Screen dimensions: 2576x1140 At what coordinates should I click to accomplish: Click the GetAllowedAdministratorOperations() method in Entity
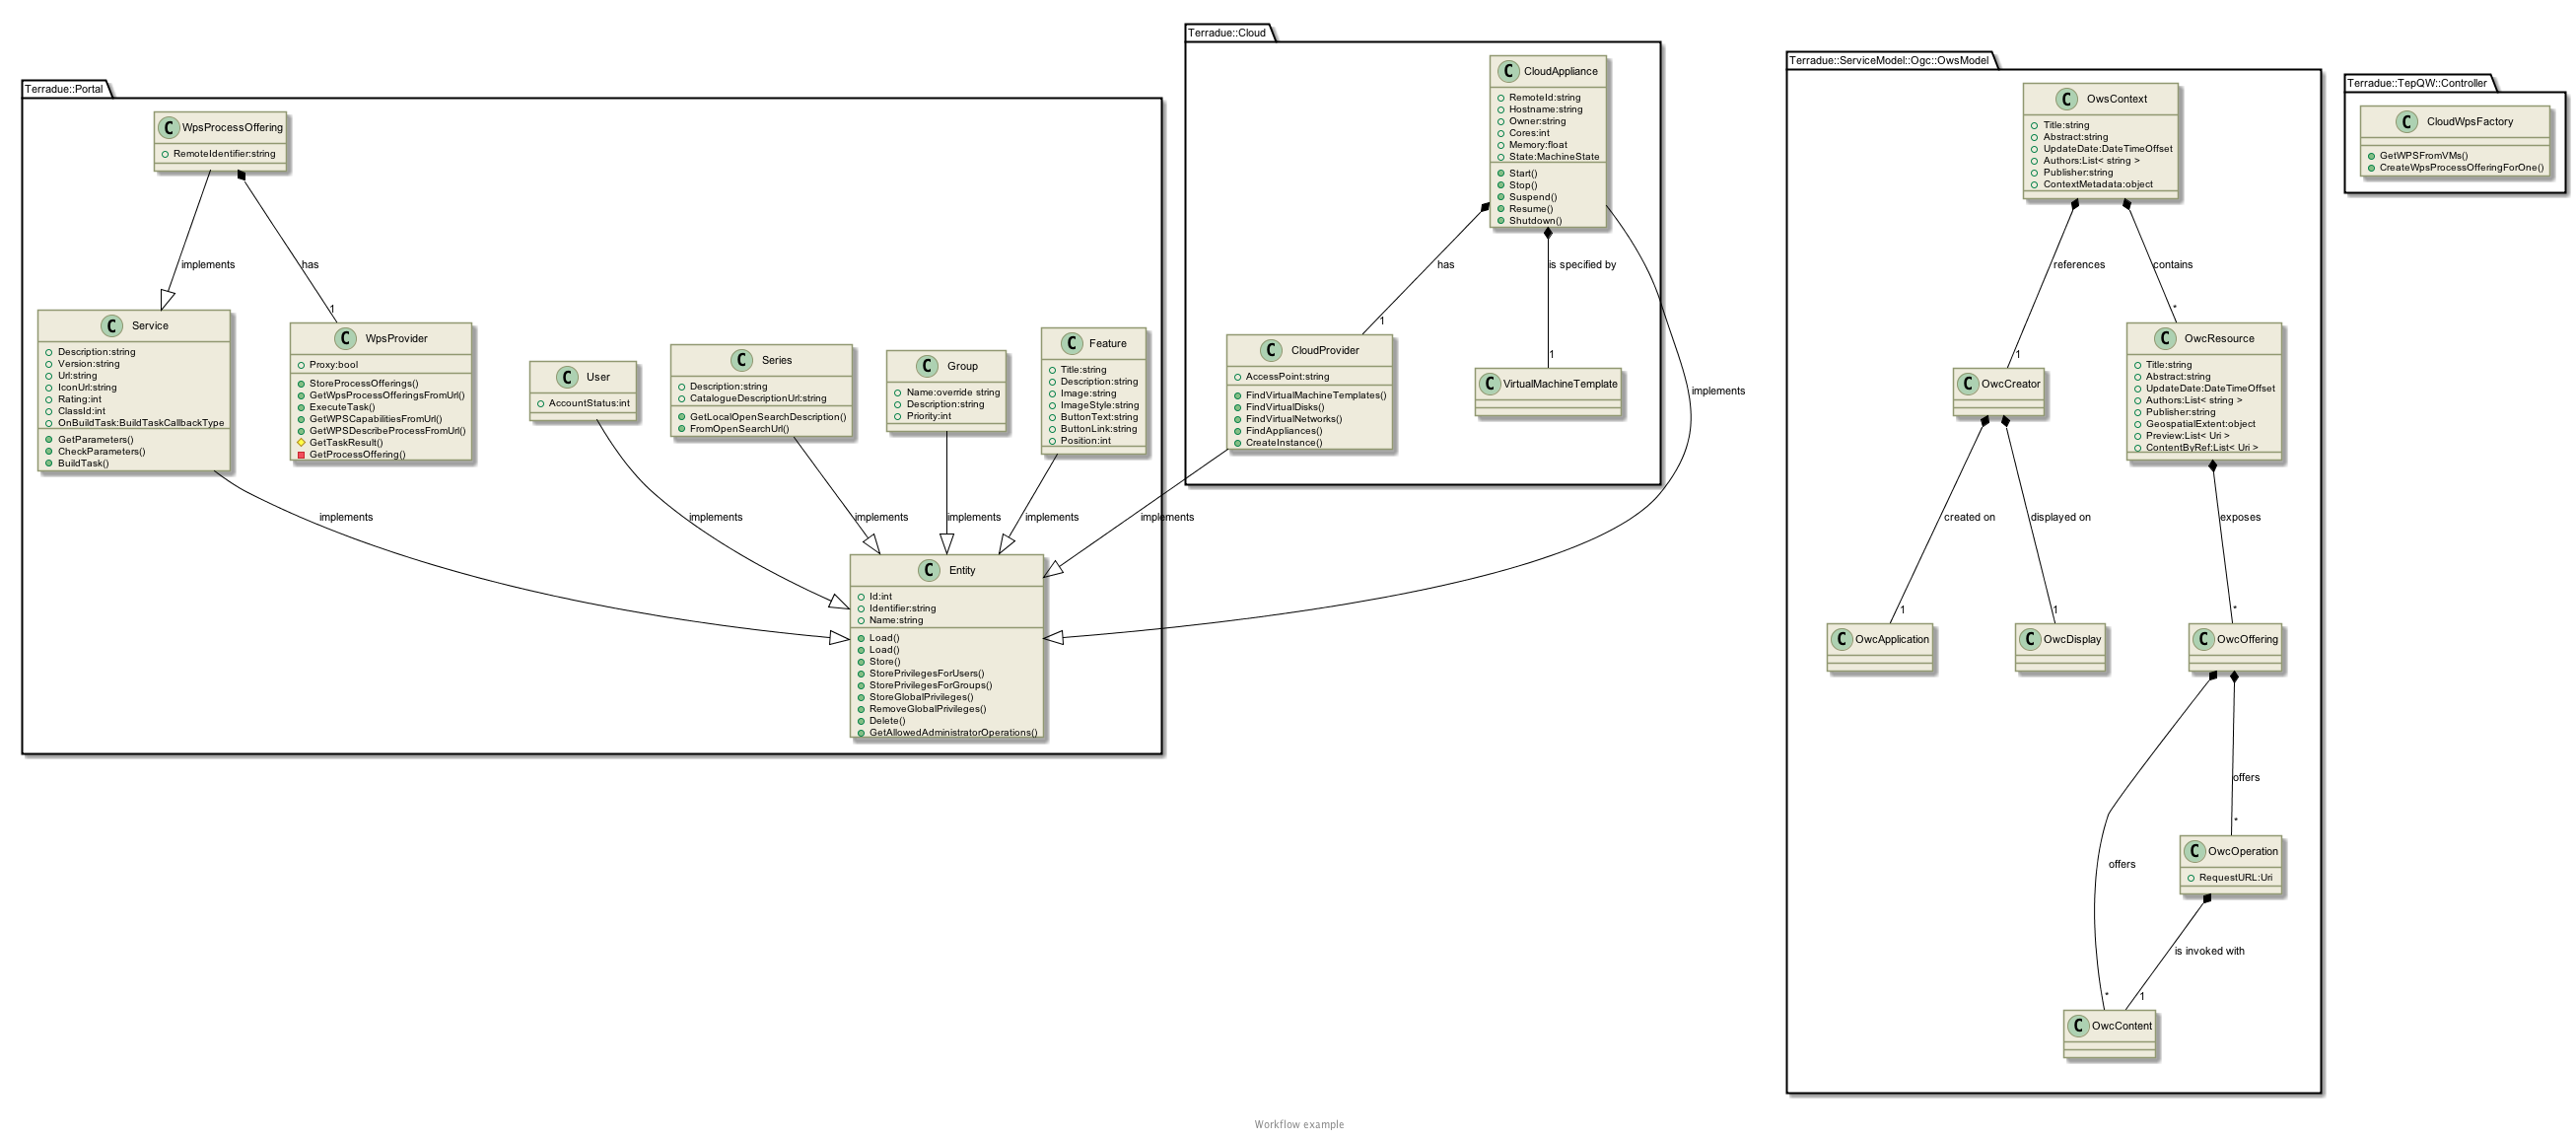[953, 733]
